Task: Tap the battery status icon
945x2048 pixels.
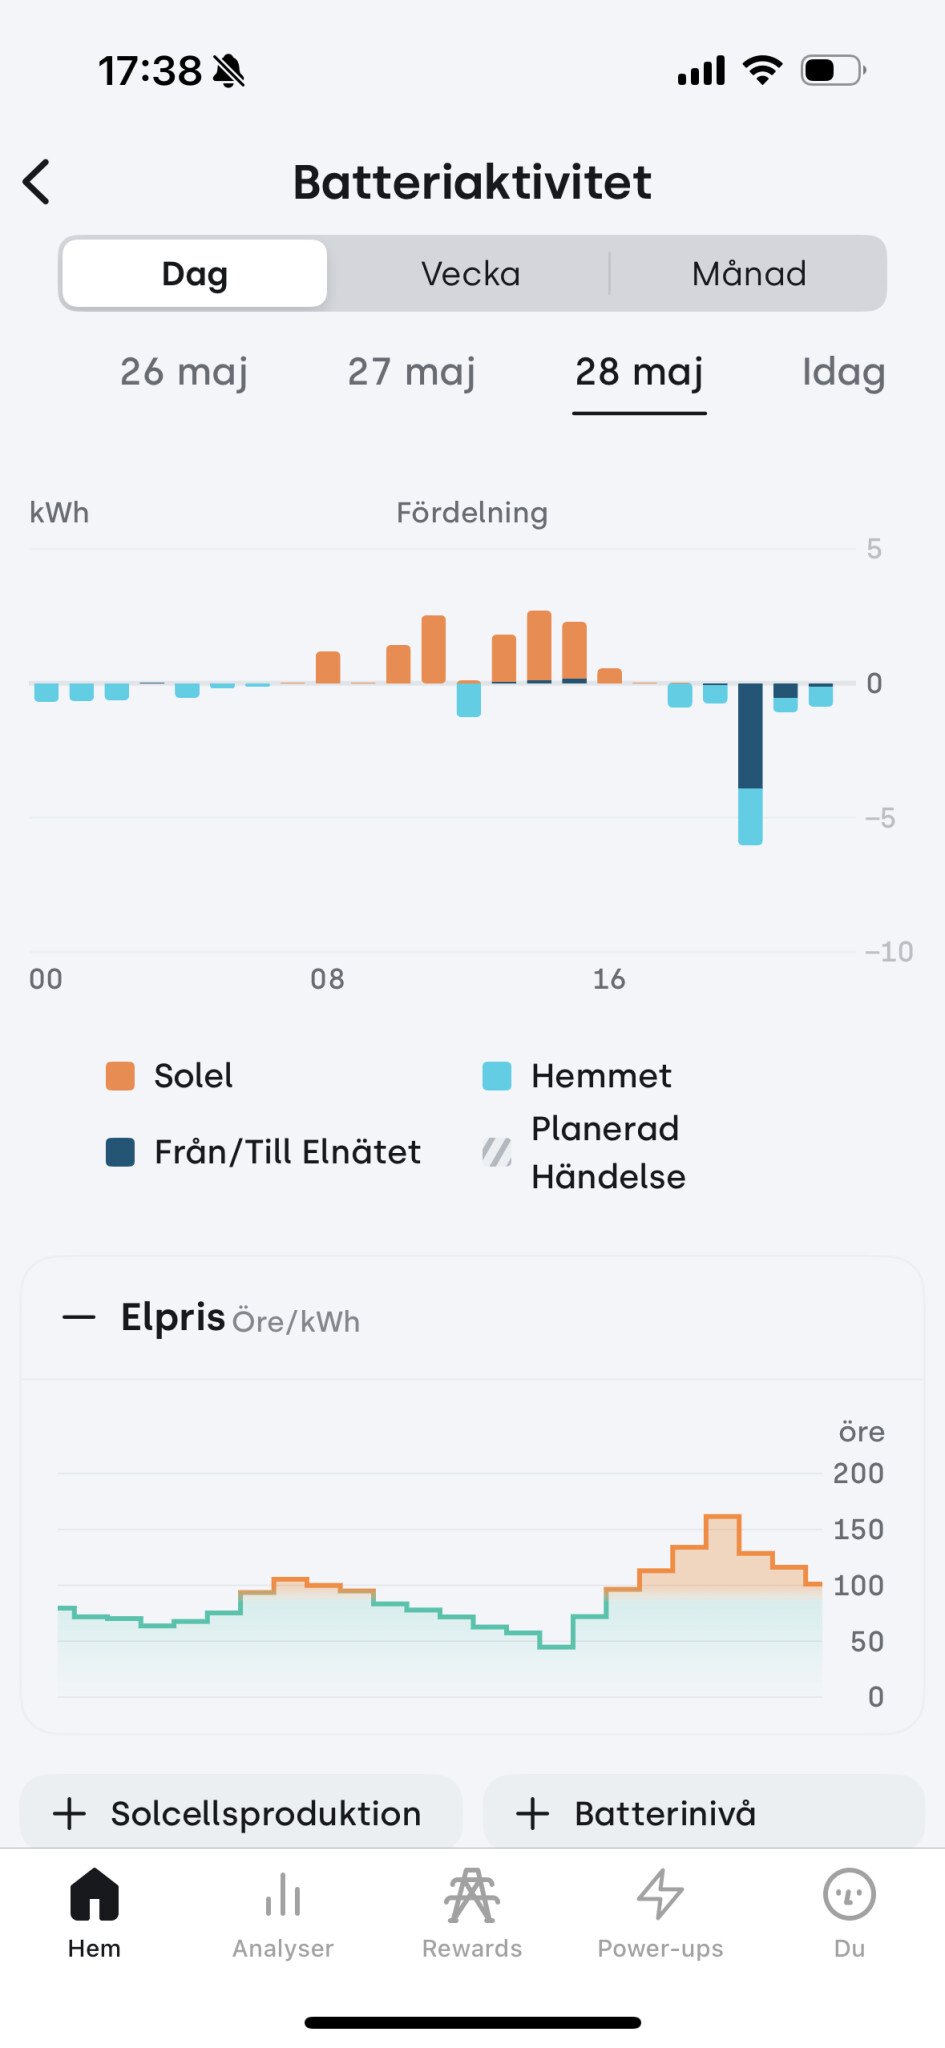Action: [x=832, y=71]
